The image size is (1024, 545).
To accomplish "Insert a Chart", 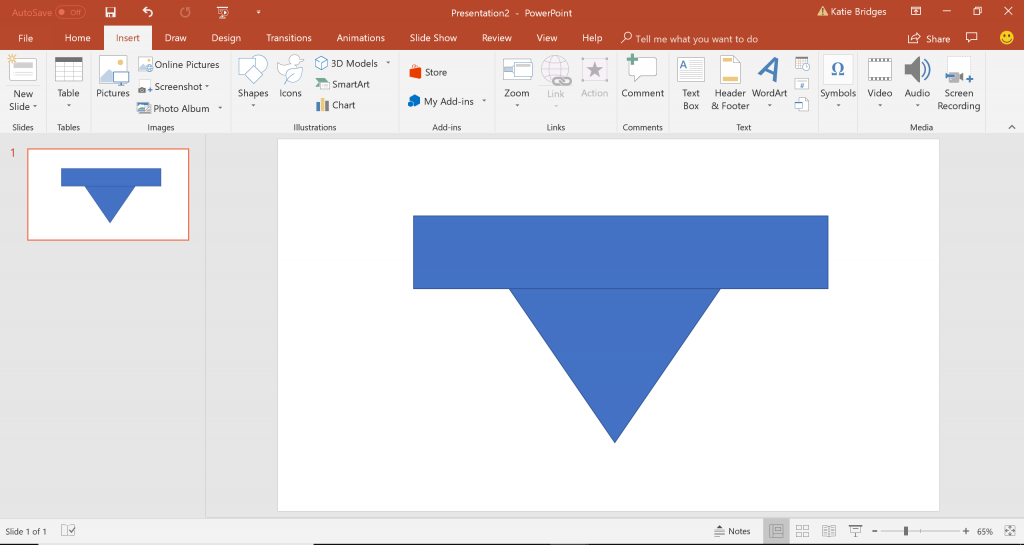I will pos(336,105).
